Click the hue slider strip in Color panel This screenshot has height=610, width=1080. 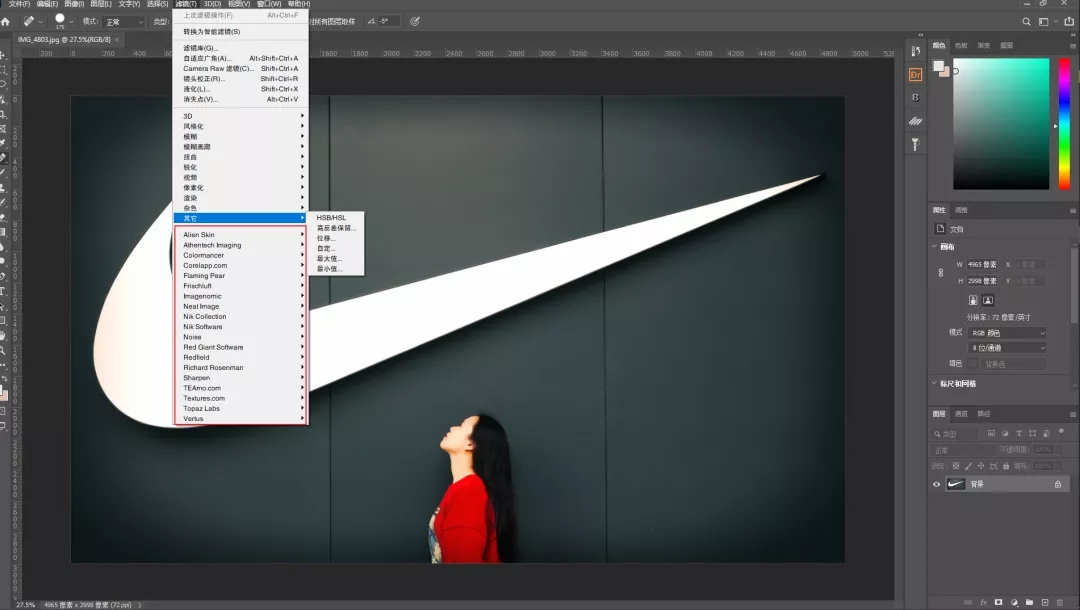1064,123
